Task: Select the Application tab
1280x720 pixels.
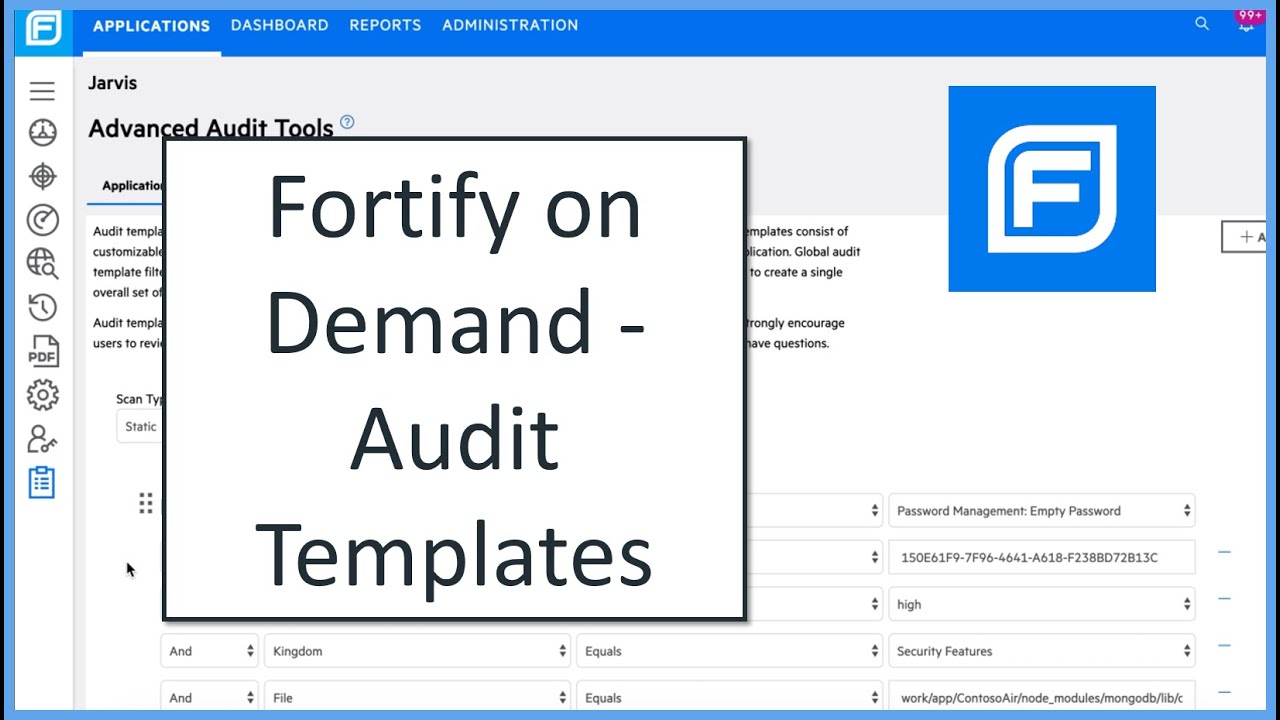Action: [x=132, y=185]
